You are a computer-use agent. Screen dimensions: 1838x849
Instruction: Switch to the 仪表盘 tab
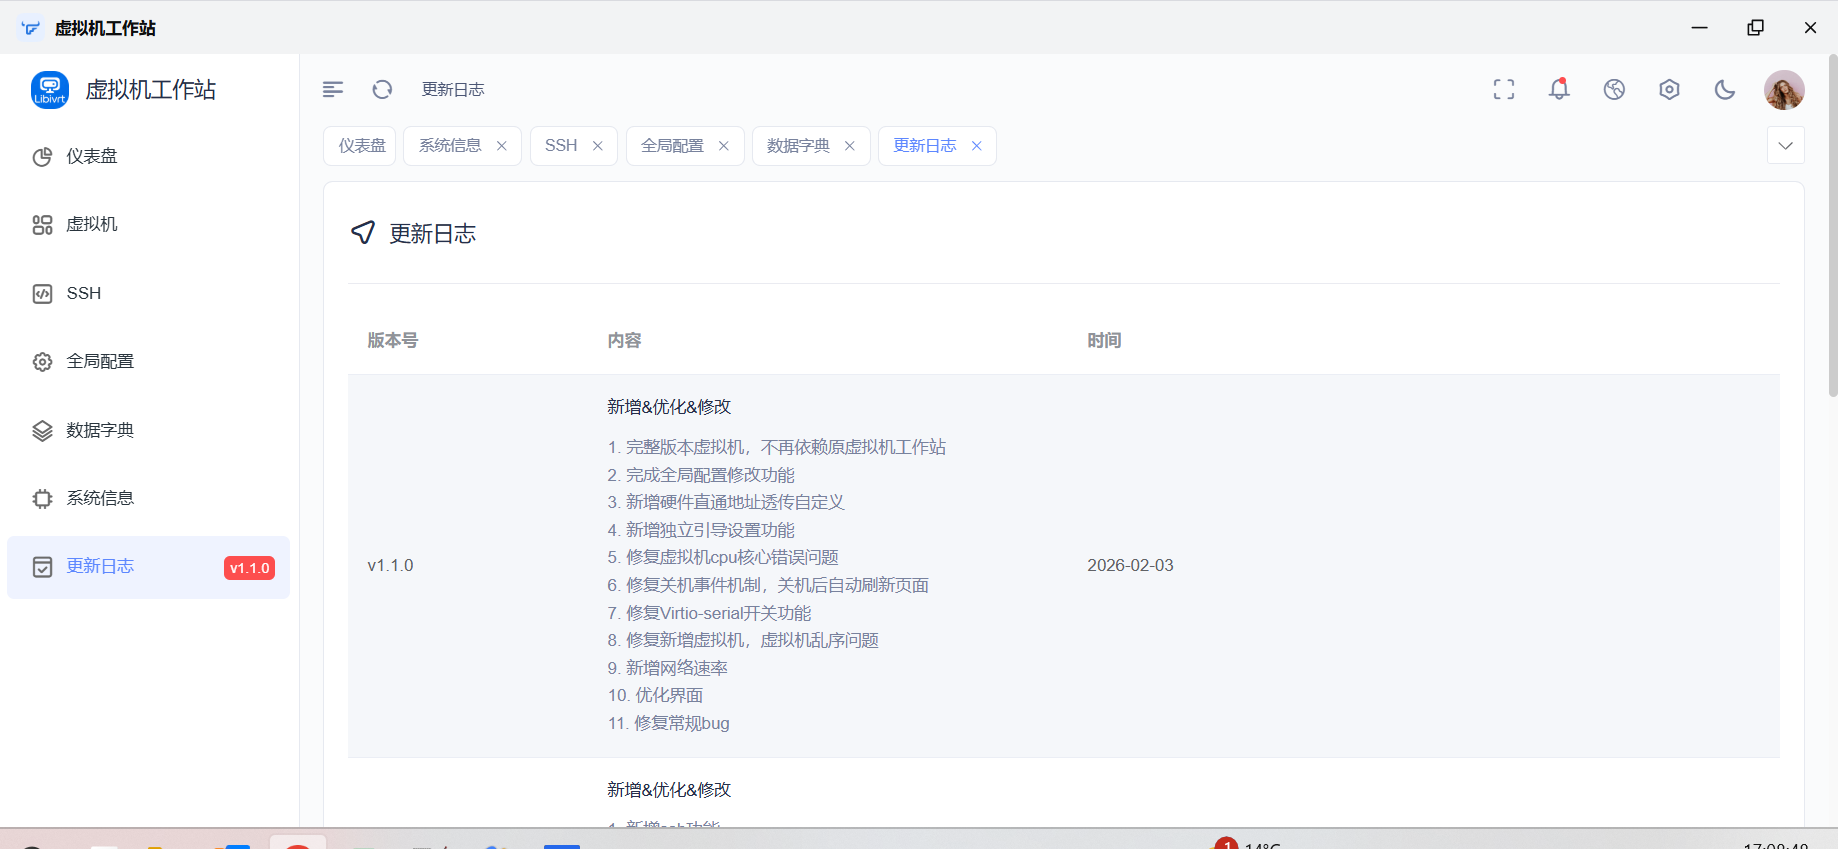pos(361,146)
